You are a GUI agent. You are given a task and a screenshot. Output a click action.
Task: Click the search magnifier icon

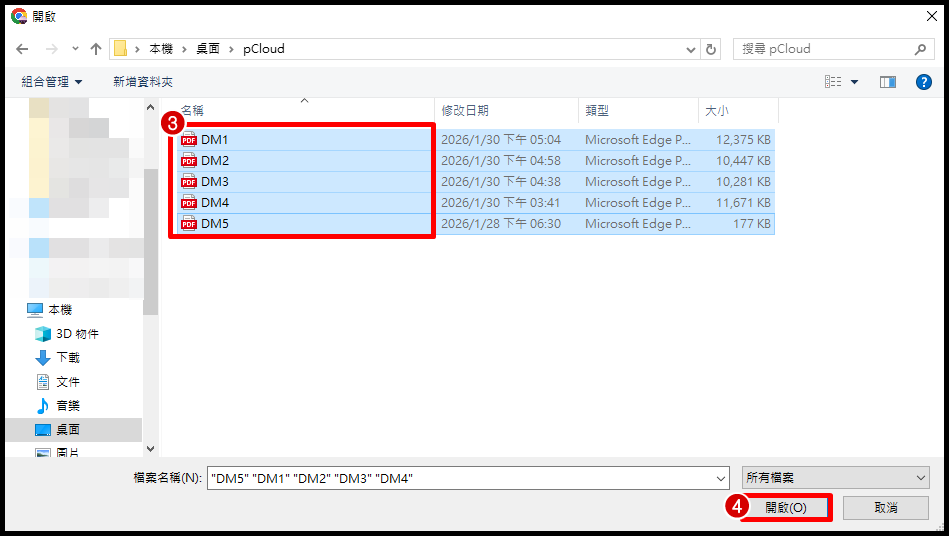[920, 49]
